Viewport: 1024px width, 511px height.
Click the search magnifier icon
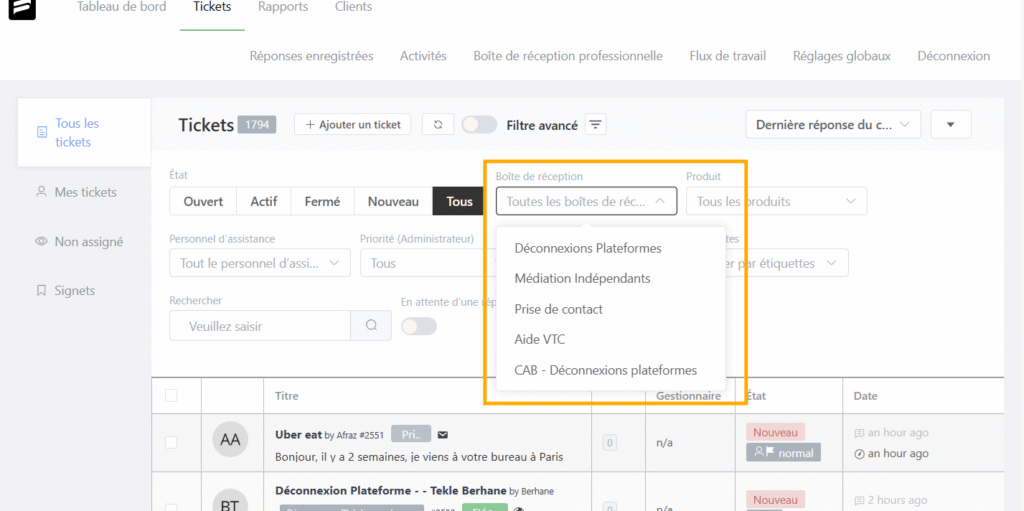(x=371, y=325)
